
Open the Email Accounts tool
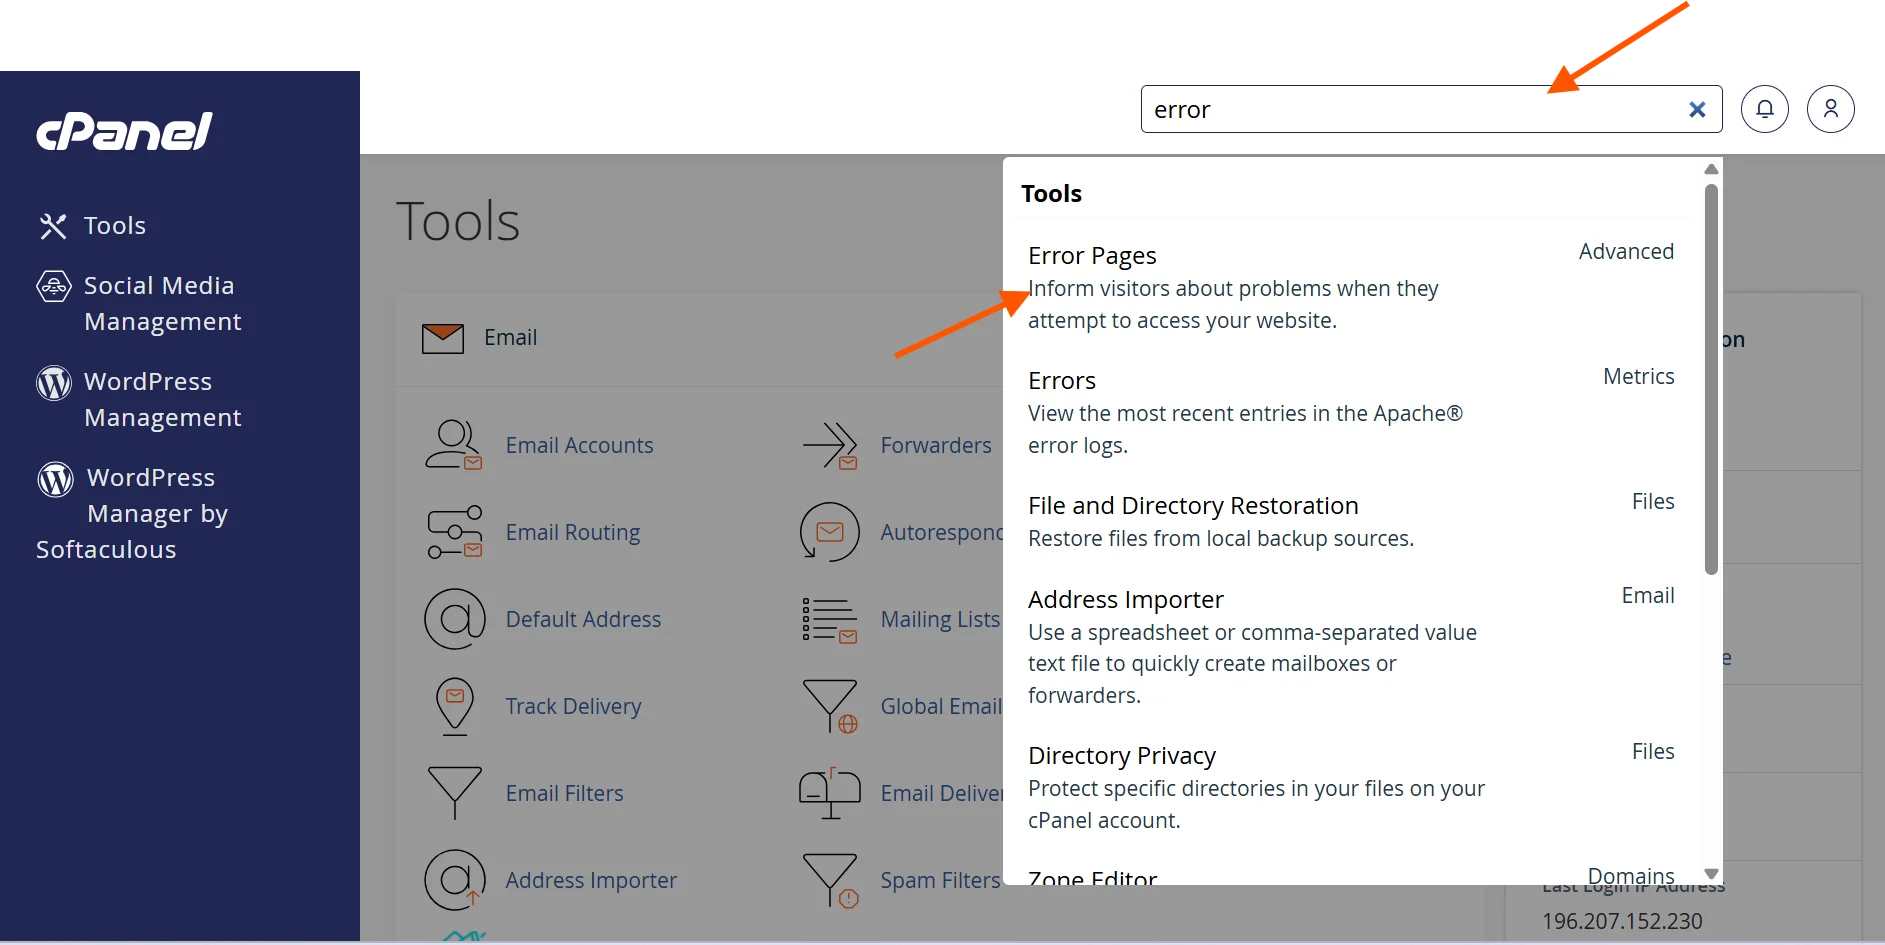click(x=579, y=445)
